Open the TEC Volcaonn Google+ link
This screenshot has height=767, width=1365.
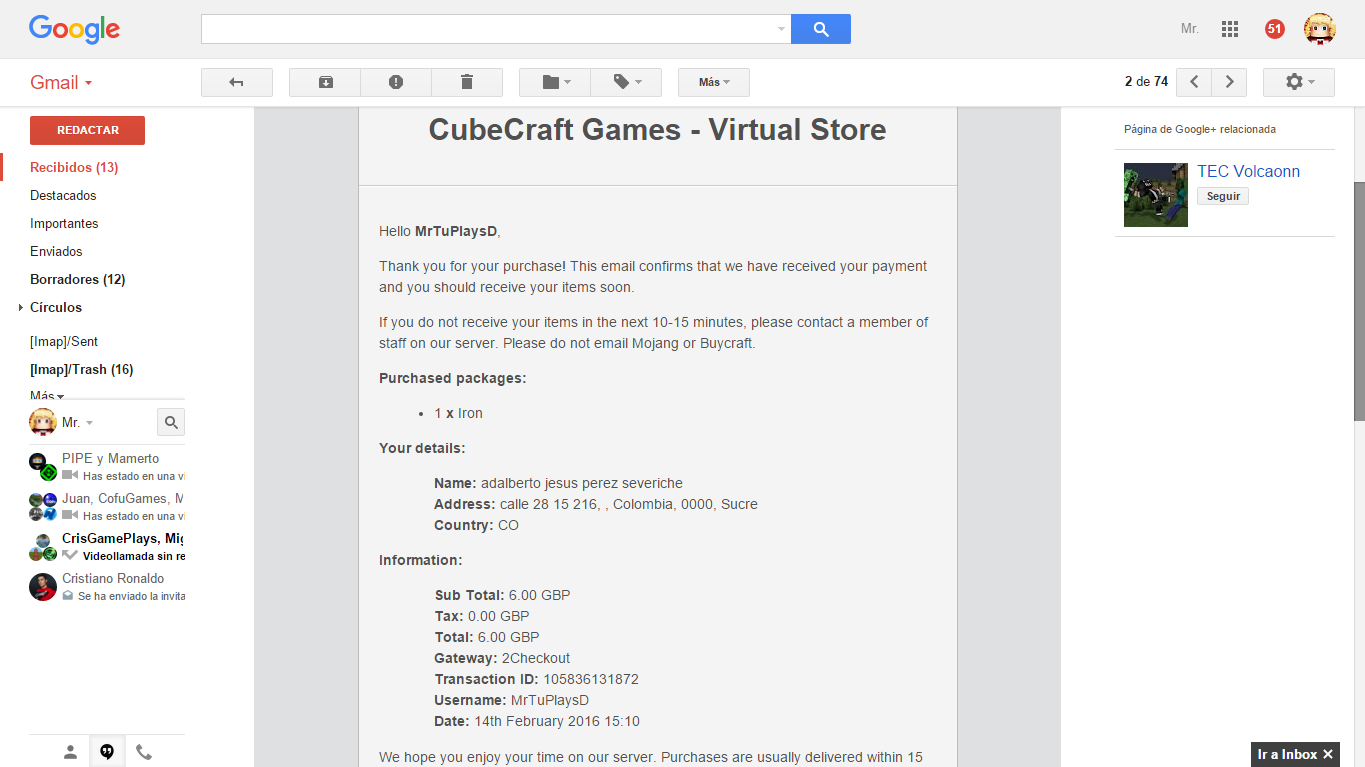pos(1249,171)
